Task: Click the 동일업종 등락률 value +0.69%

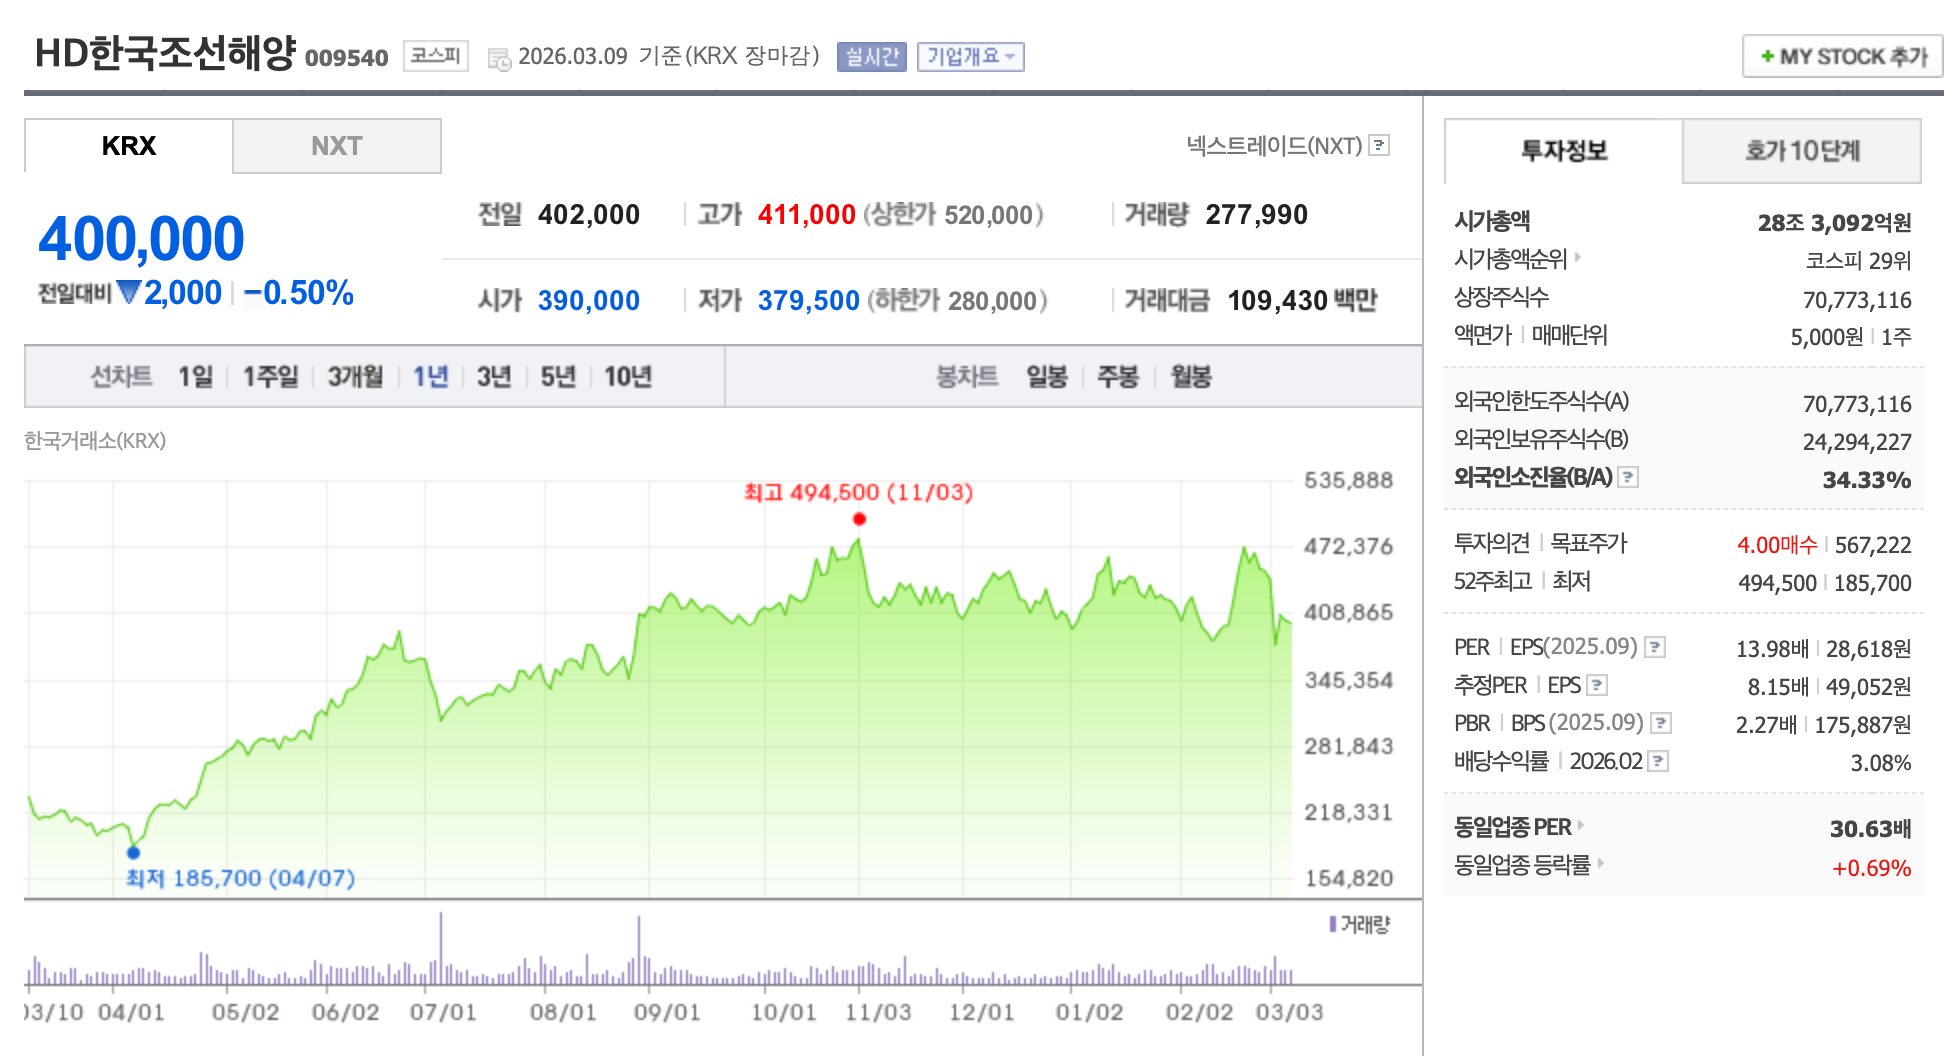Action: tap(1871, 868)
